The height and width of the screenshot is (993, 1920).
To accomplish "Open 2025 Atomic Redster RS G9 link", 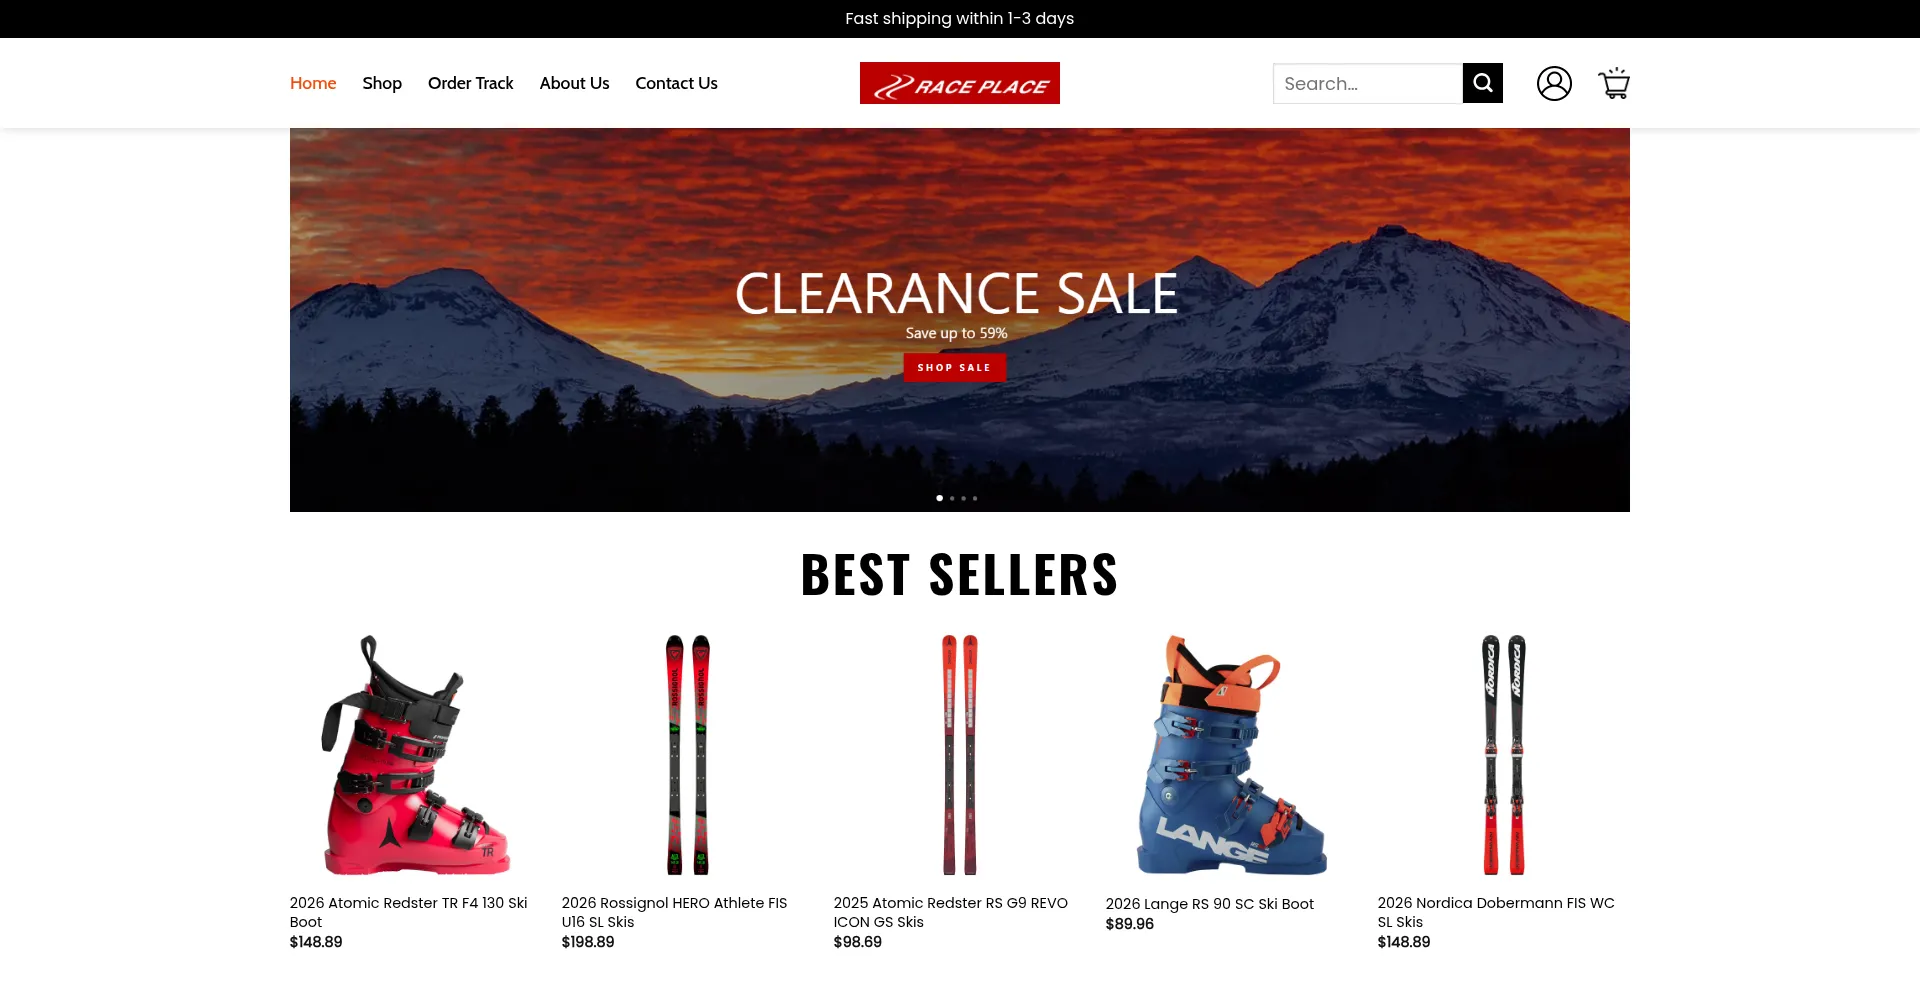I will tap(950, 912).
